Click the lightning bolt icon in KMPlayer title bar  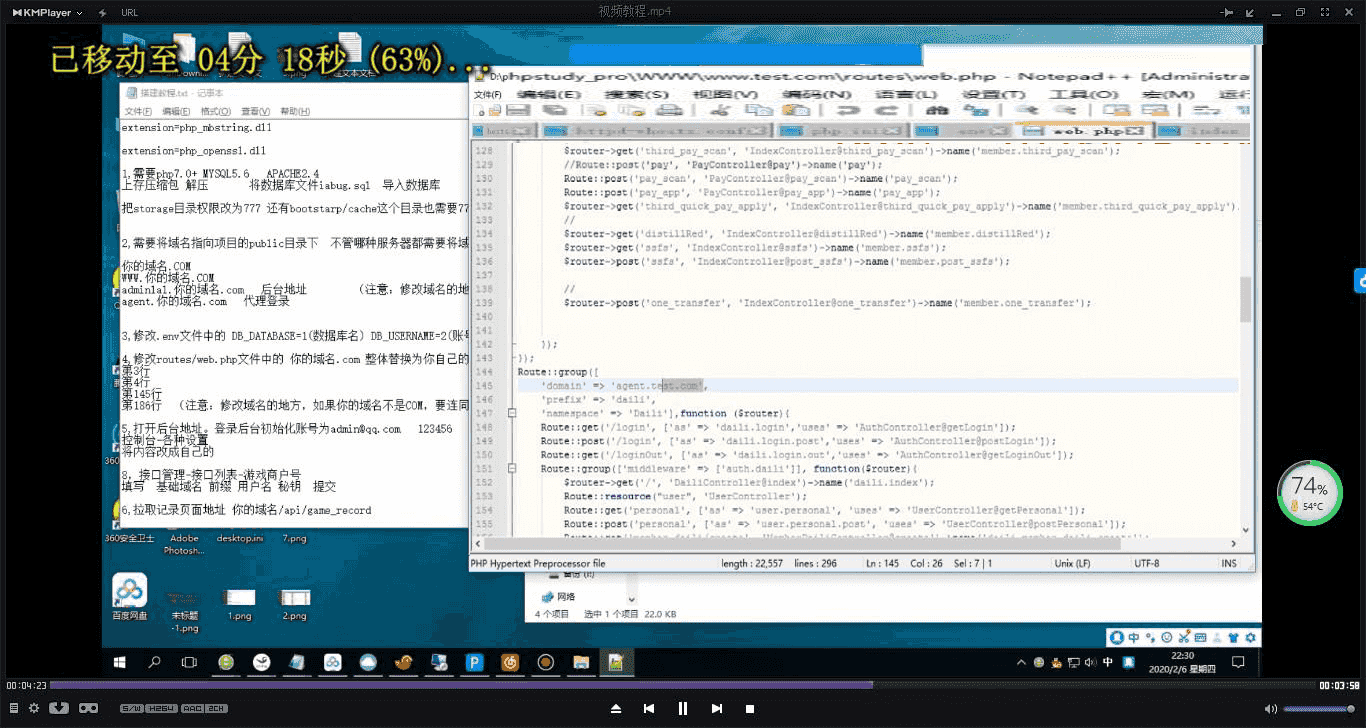point(101,12)
